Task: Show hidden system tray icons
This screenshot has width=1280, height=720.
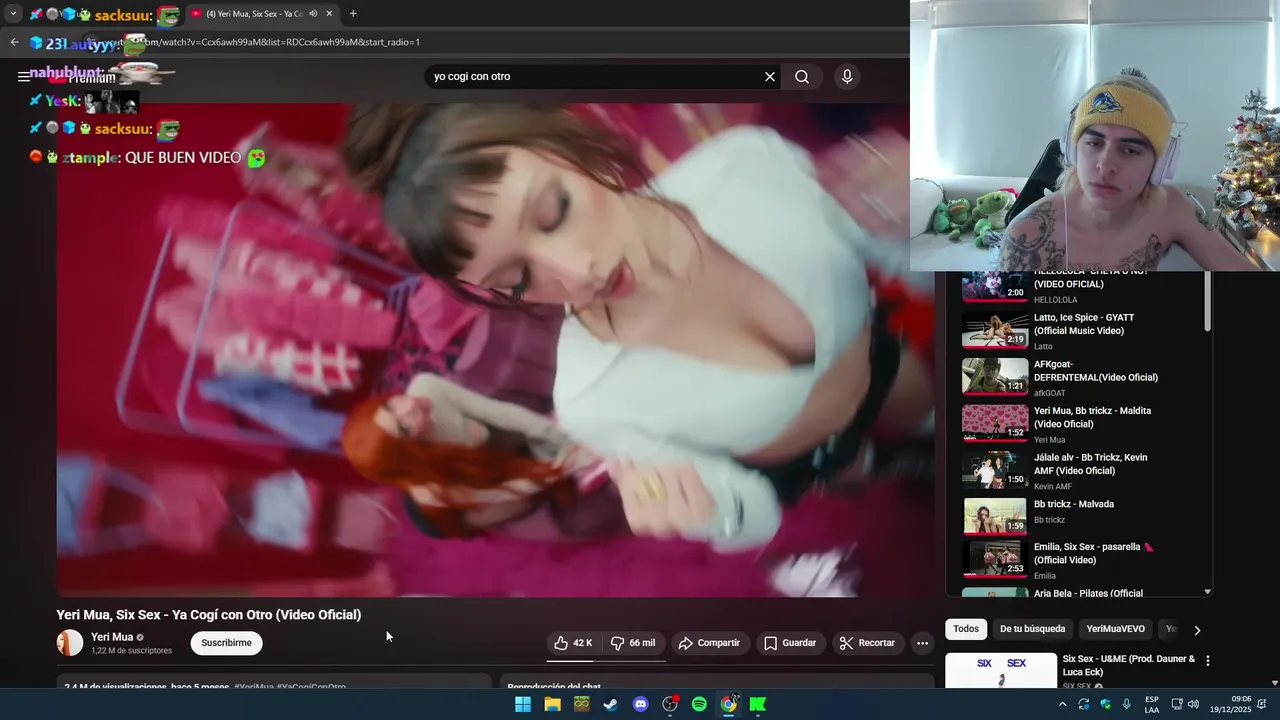Action: click(x=1062, y=704)
